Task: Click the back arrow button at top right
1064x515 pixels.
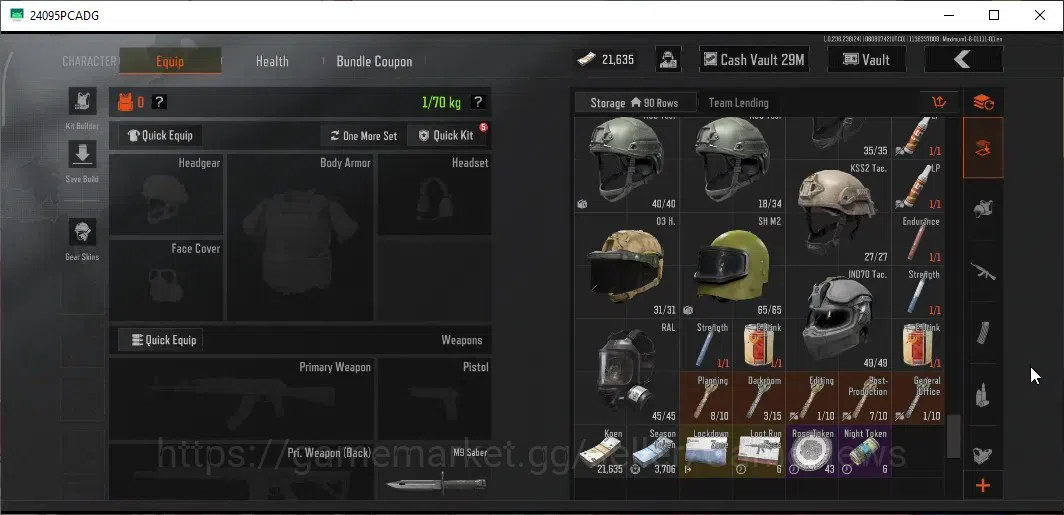Action: click(963, 60)
